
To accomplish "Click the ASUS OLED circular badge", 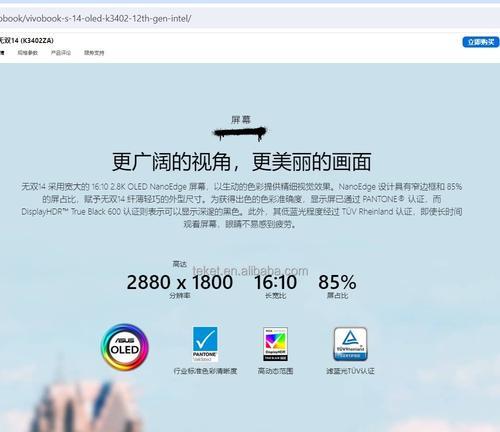I will [x=125, y=347].
